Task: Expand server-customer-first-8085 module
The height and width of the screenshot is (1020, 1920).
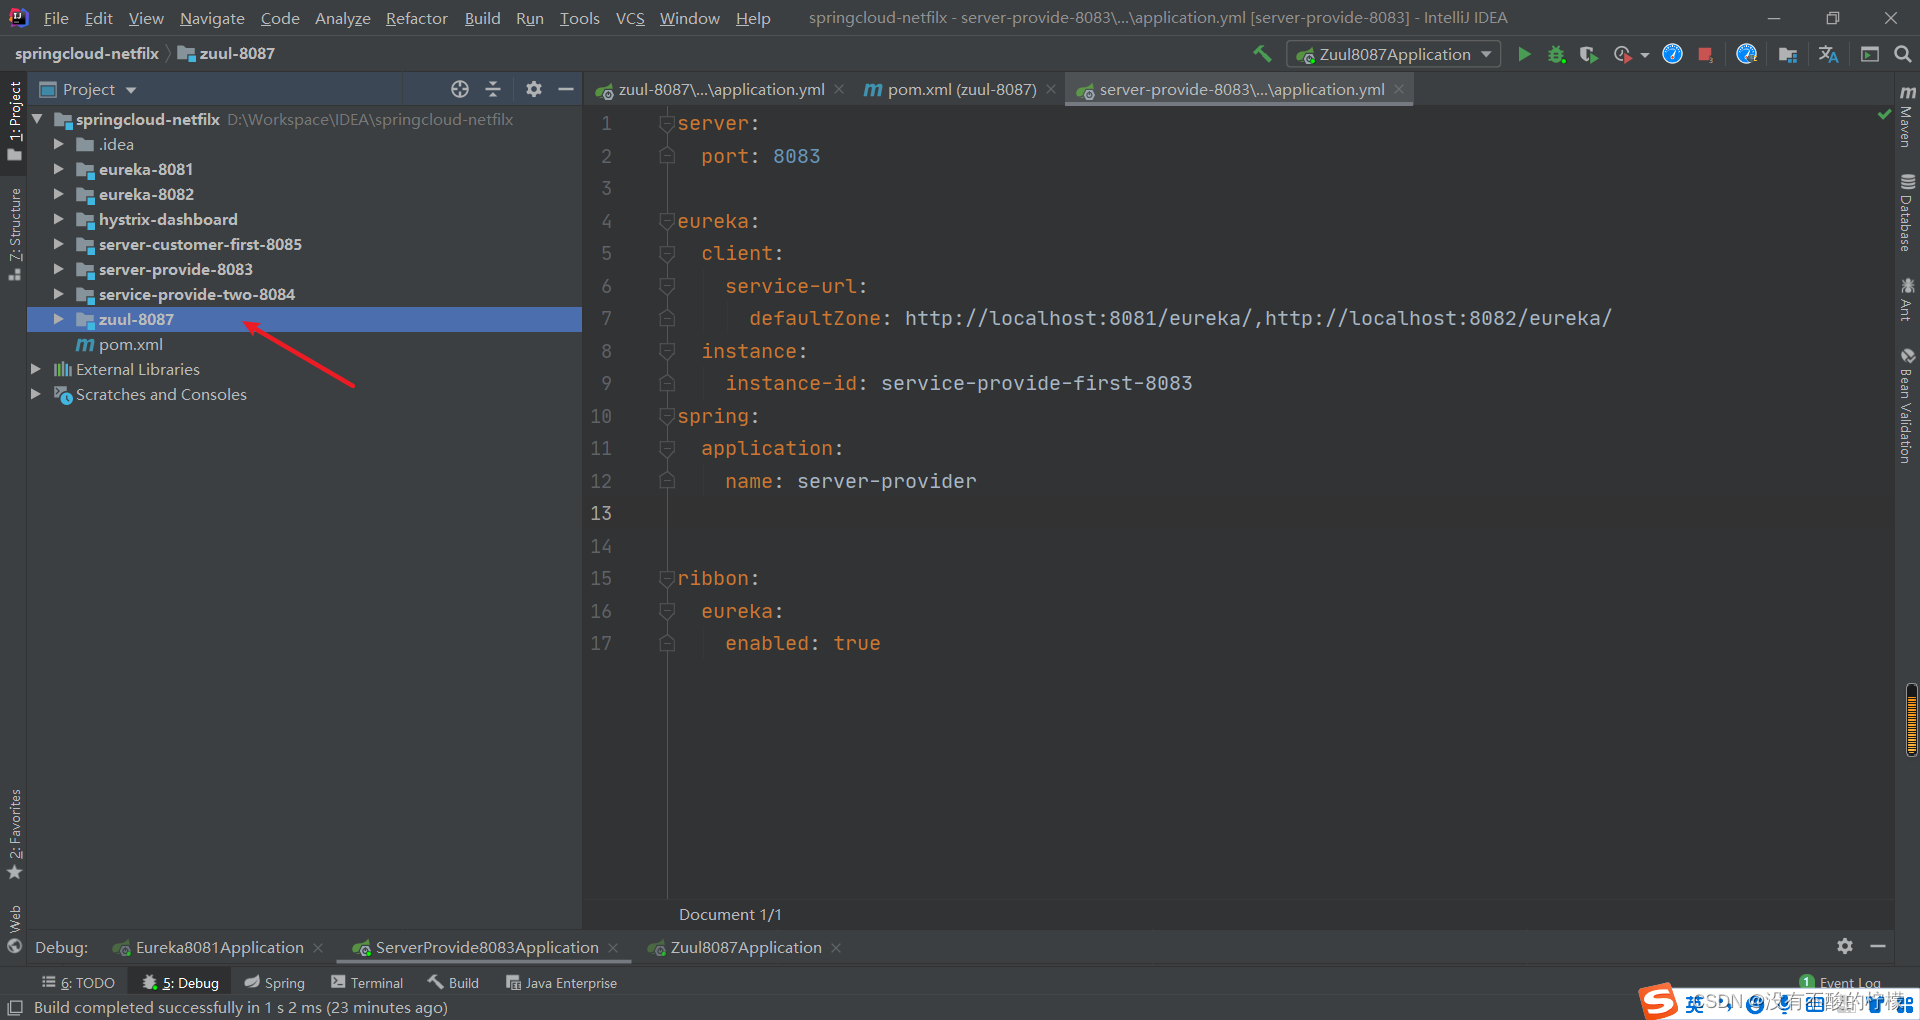Action: [x=58, y=244]
